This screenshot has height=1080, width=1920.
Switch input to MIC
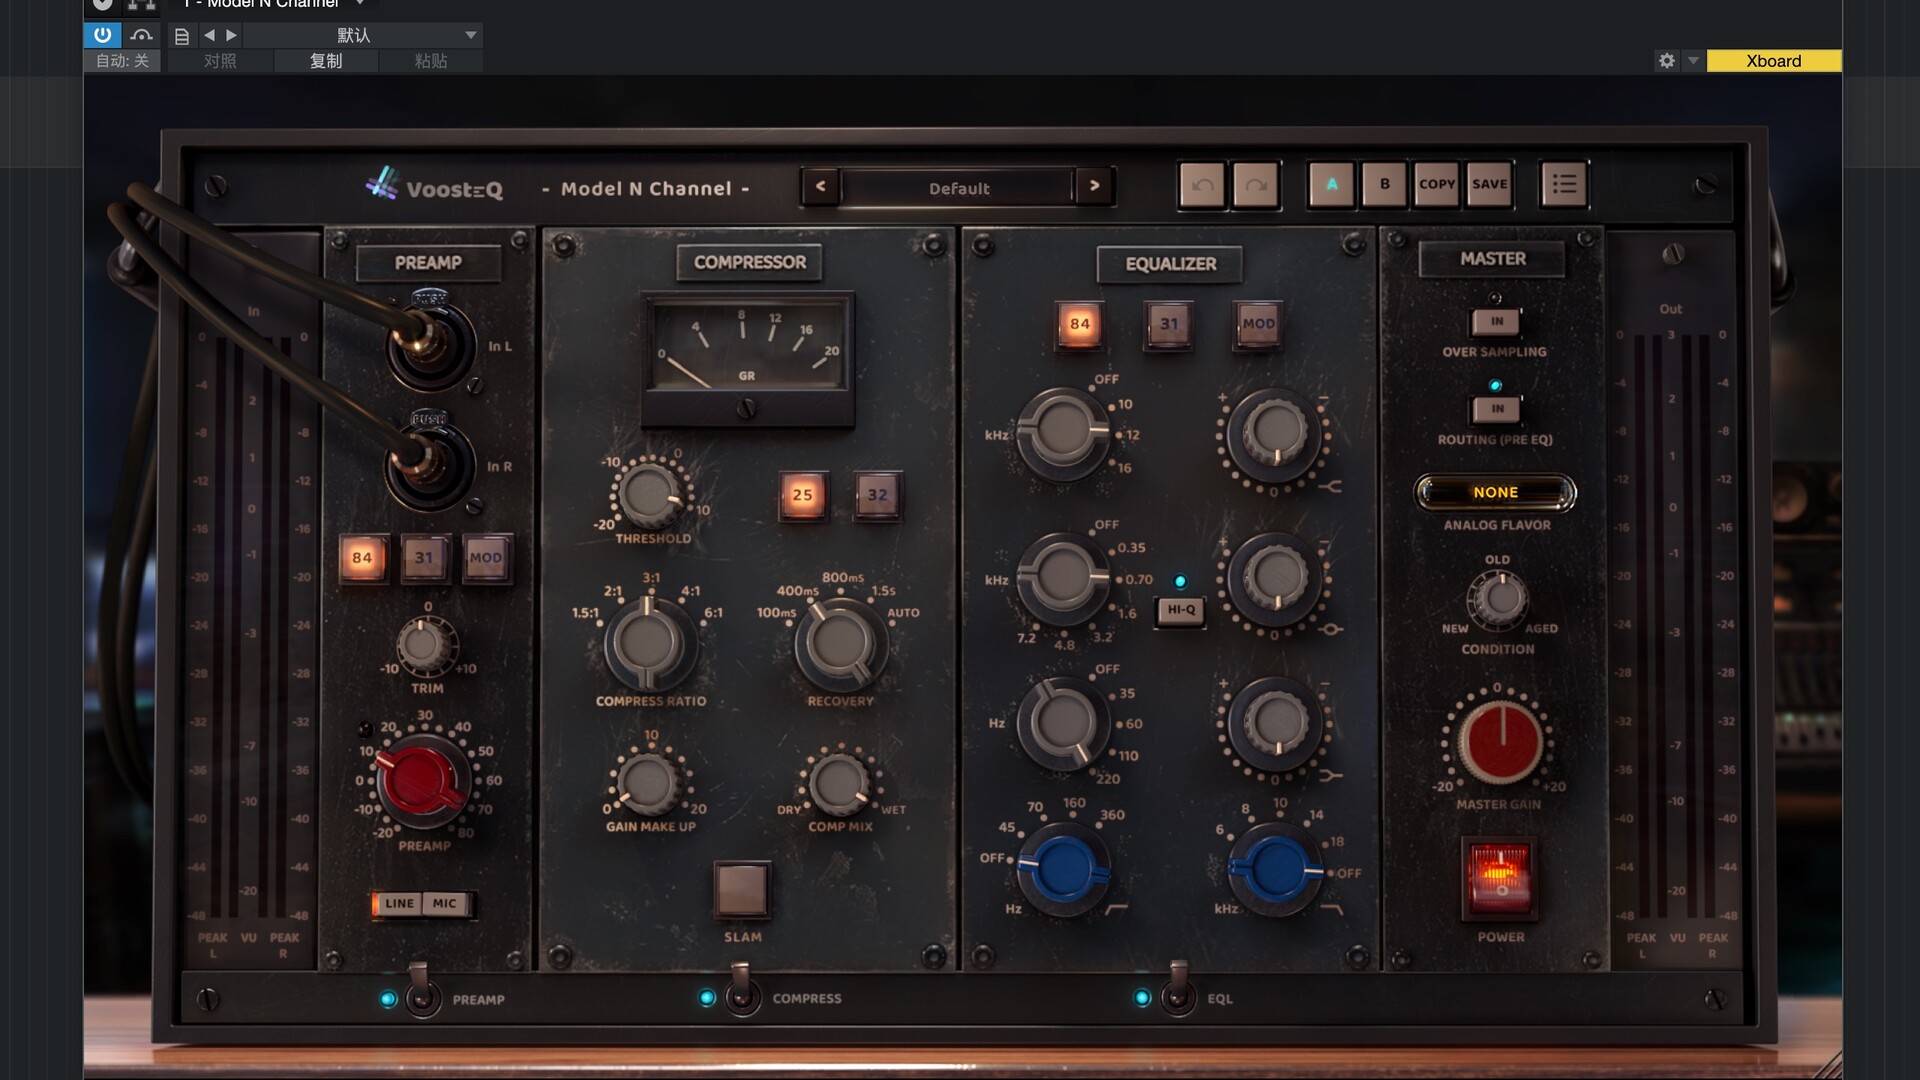point(445,904)
